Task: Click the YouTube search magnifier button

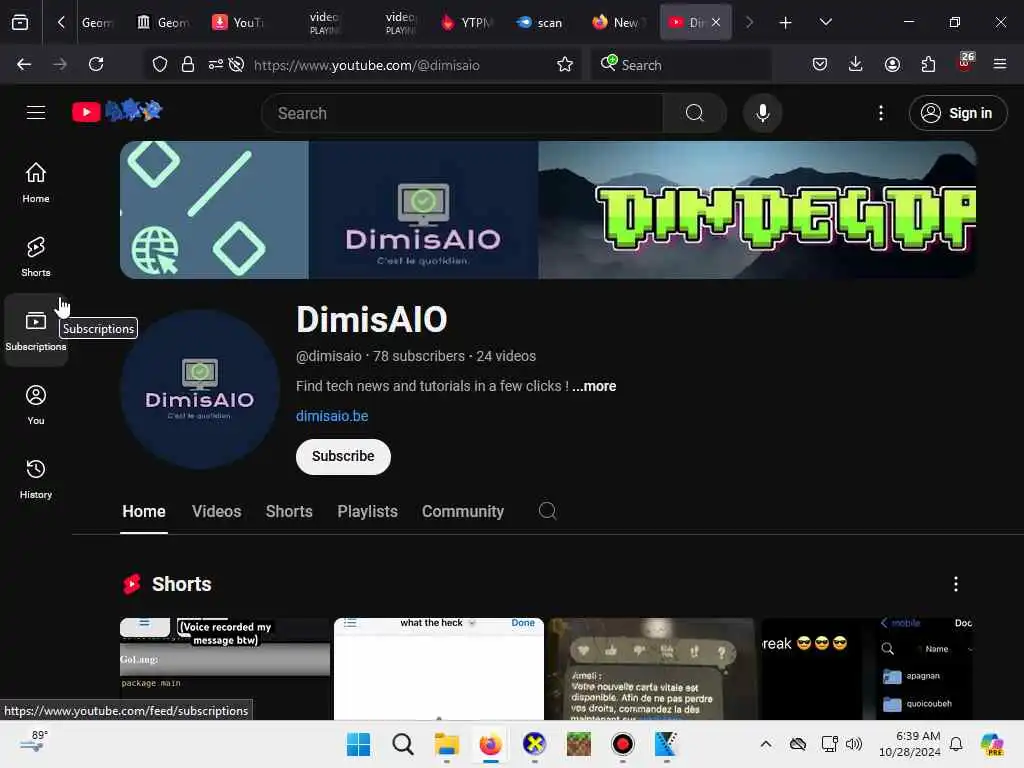Action: pyautogui.click(x=694, y=113)
